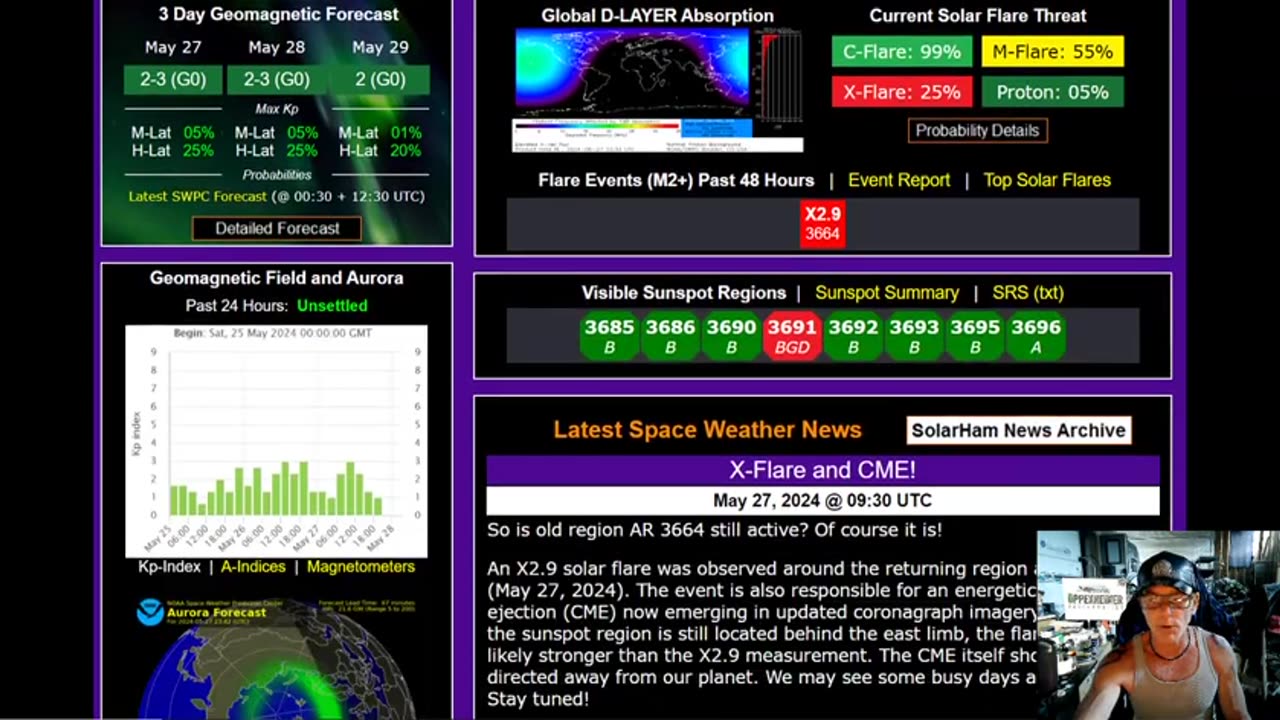
Task: Click the C-Flare 99% indicator
Action: [901, 52]
